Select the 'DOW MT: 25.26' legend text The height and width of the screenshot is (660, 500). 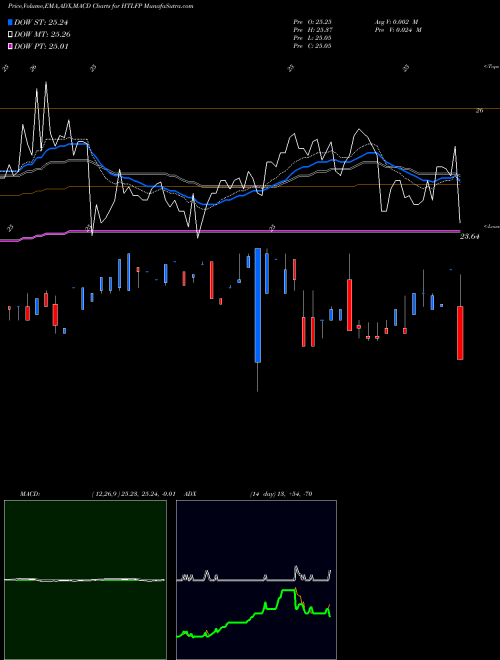(42, 35)
